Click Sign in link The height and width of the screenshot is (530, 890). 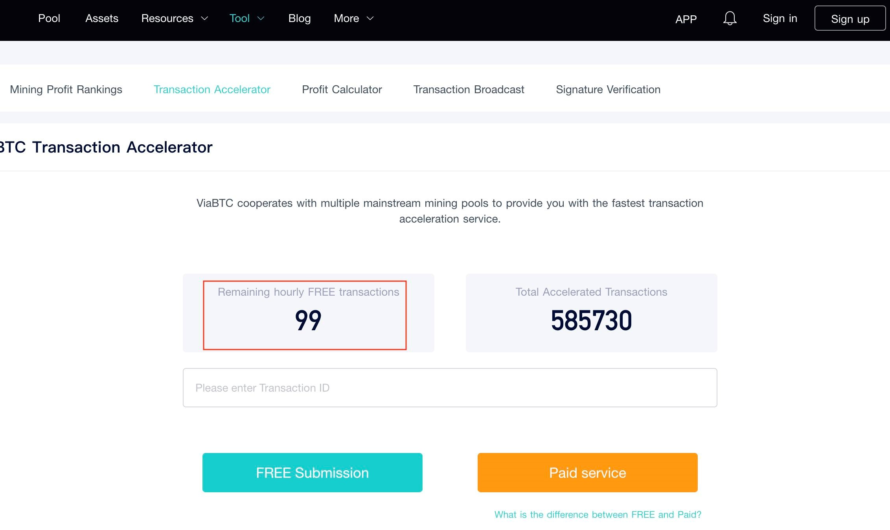(x=779, y=19)
